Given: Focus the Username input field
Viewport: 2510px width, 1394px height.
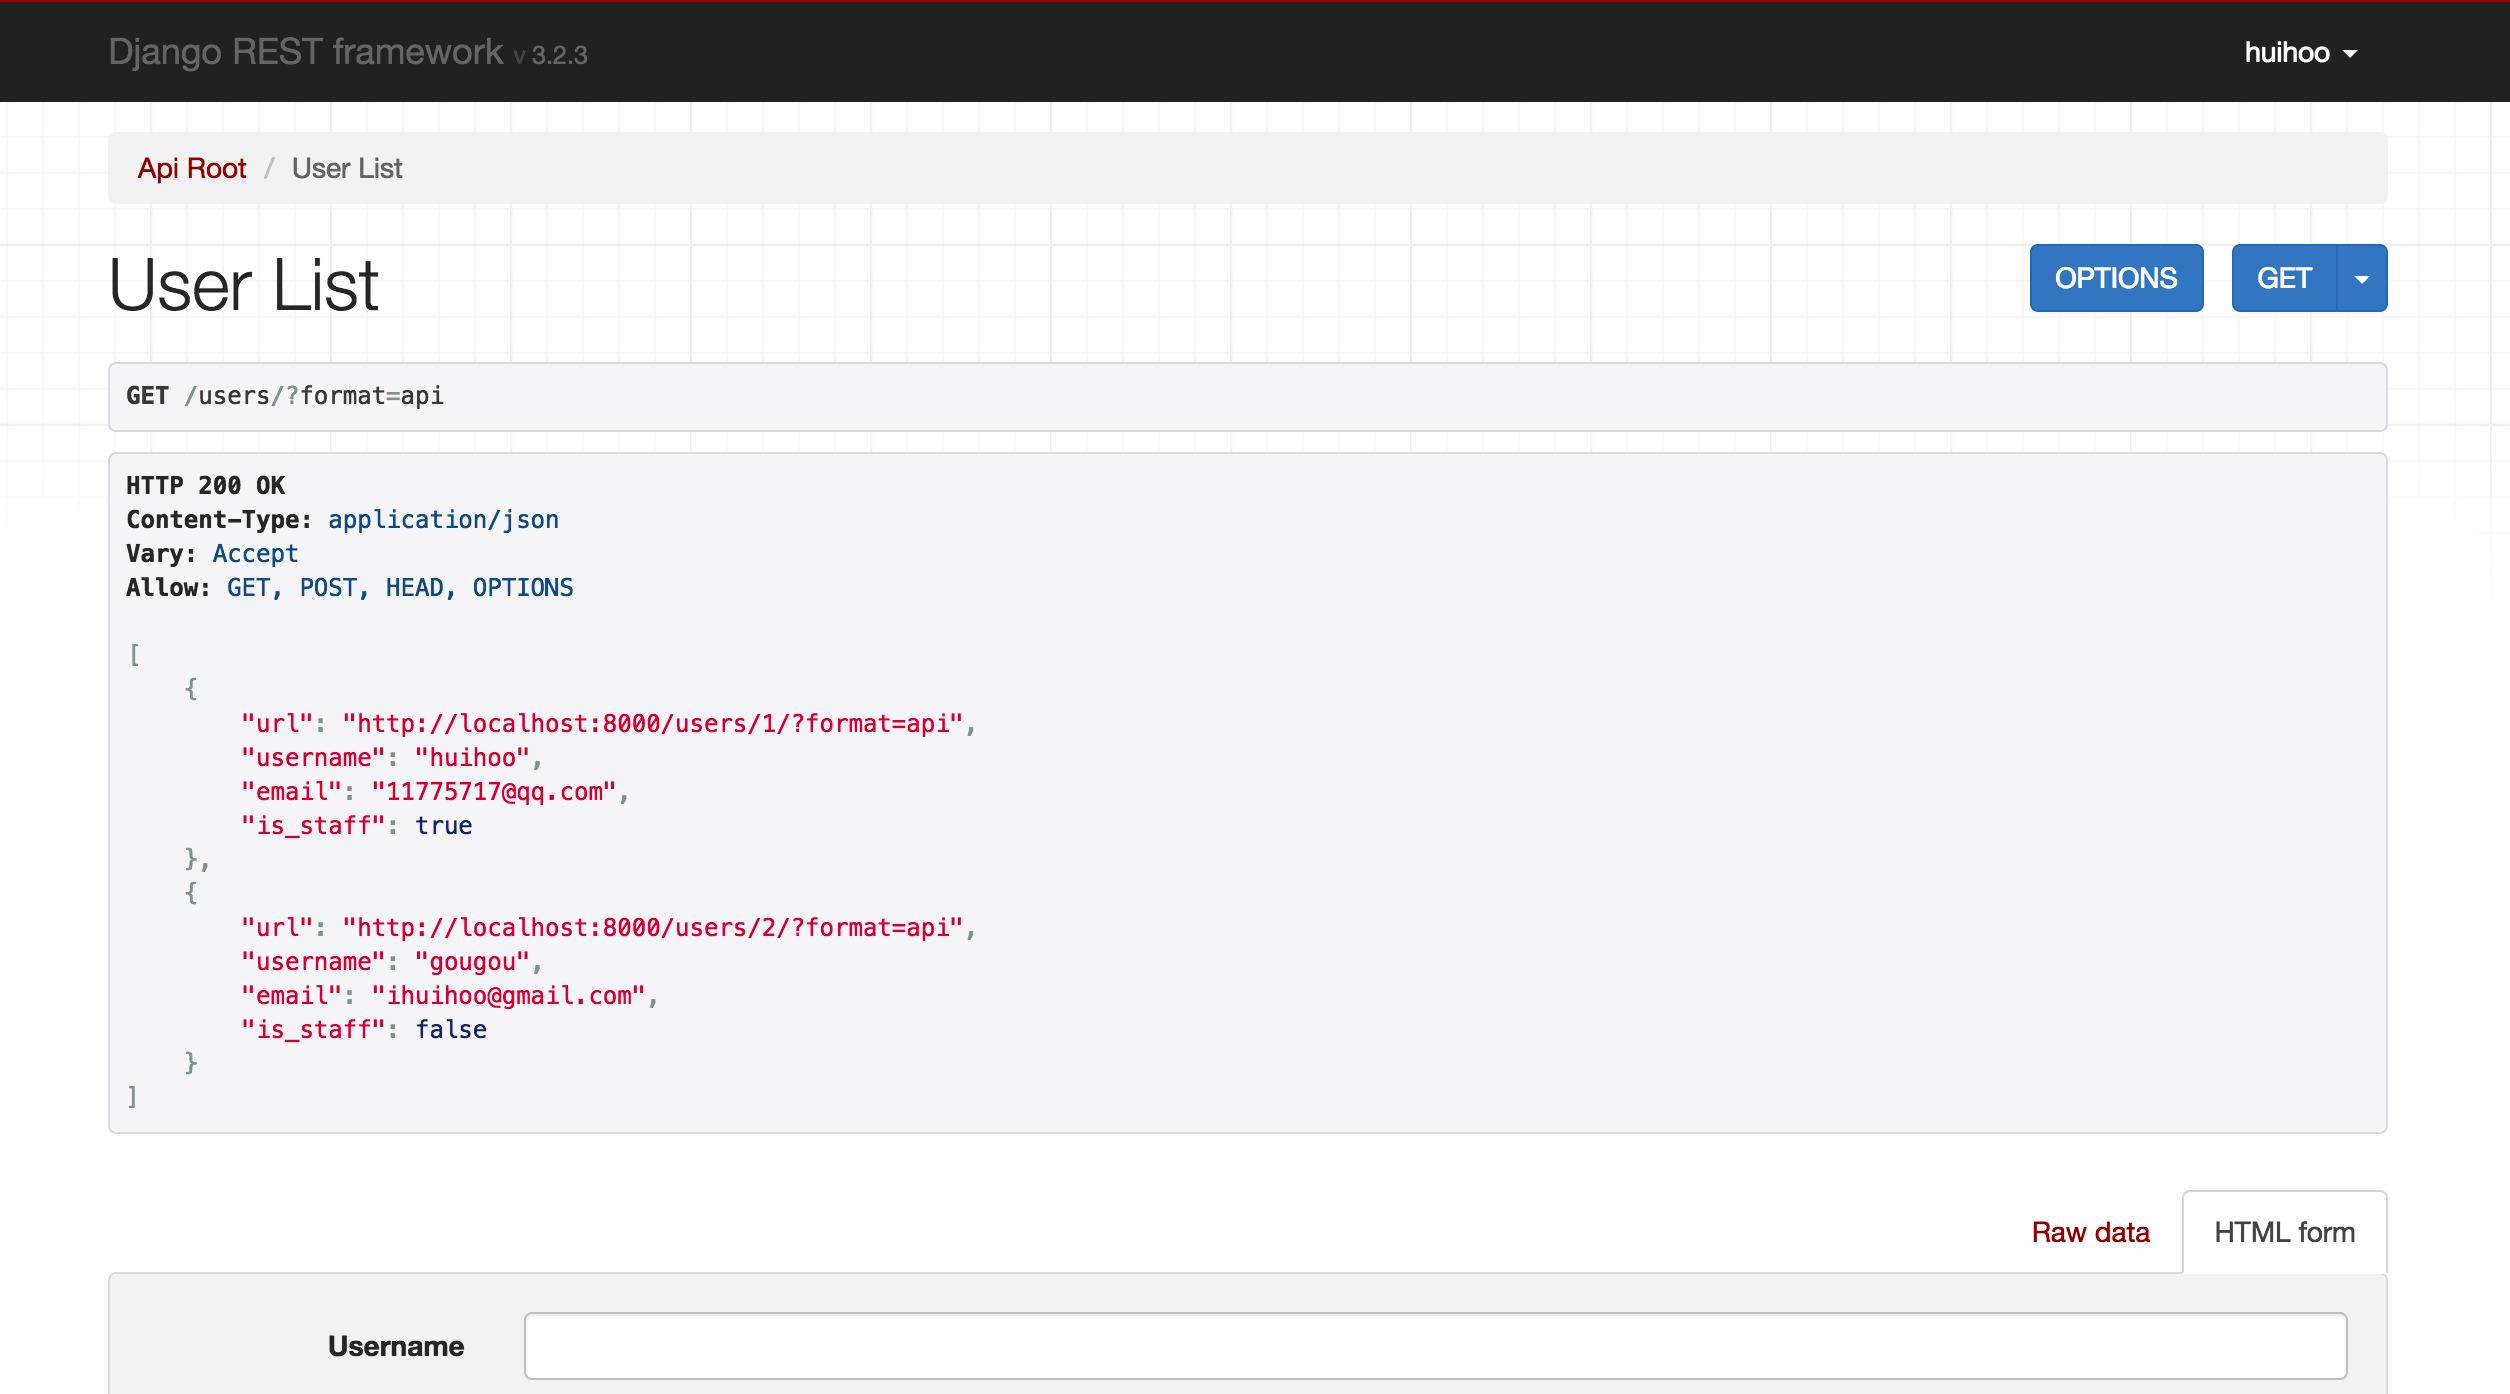Looking at the screenshot, I should click(x=1435, y=1346).
